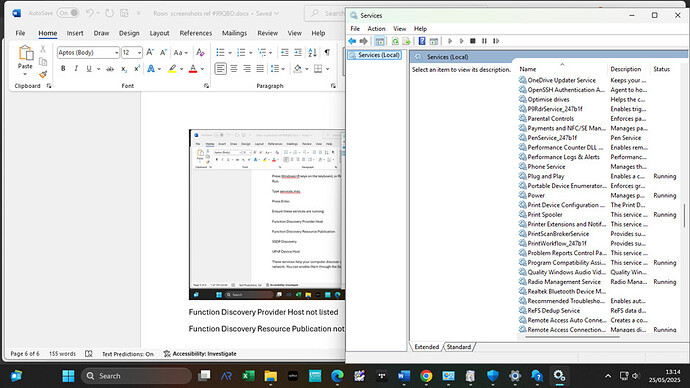Click Accessibility: Investigate in Word status bar
This screenshot has height=388, width=690.
[x=200, y=354]
